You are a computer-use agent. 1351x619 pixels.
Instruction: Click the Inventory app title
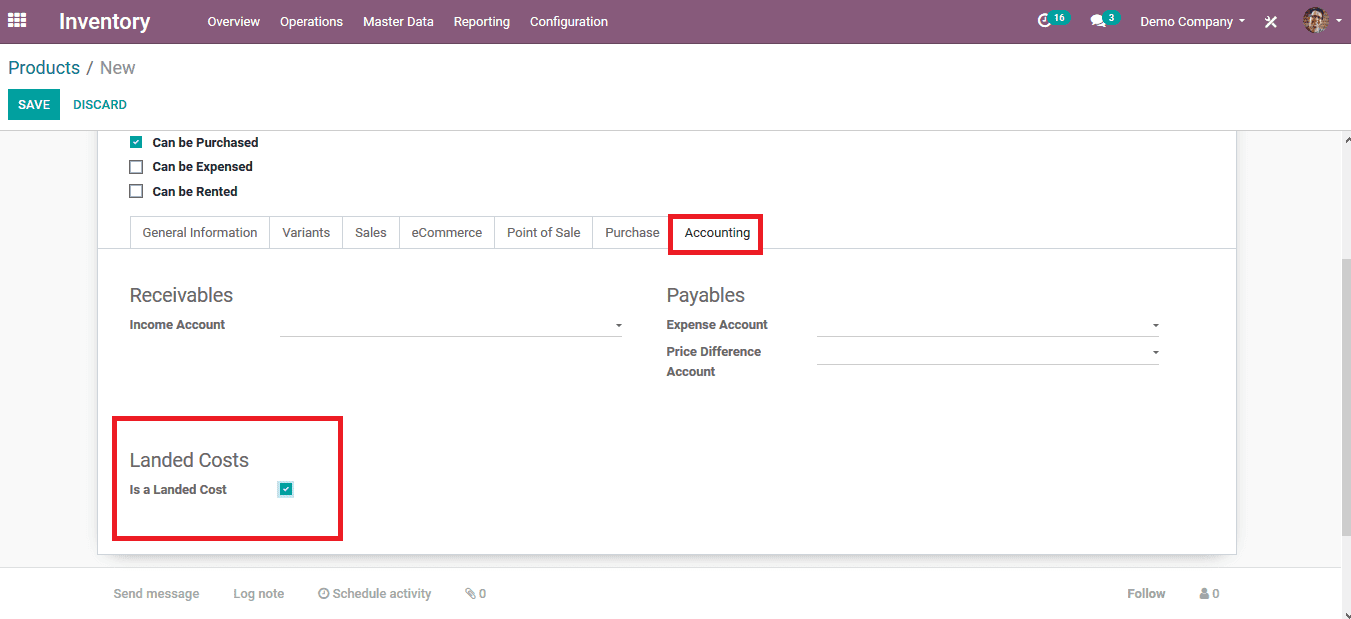104,21
